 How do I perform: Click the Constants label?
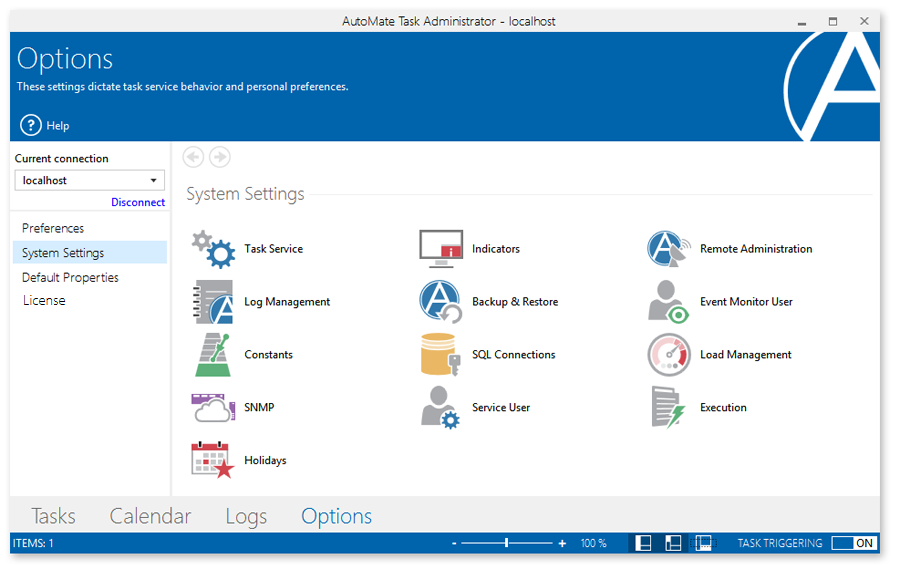point(269,355)
